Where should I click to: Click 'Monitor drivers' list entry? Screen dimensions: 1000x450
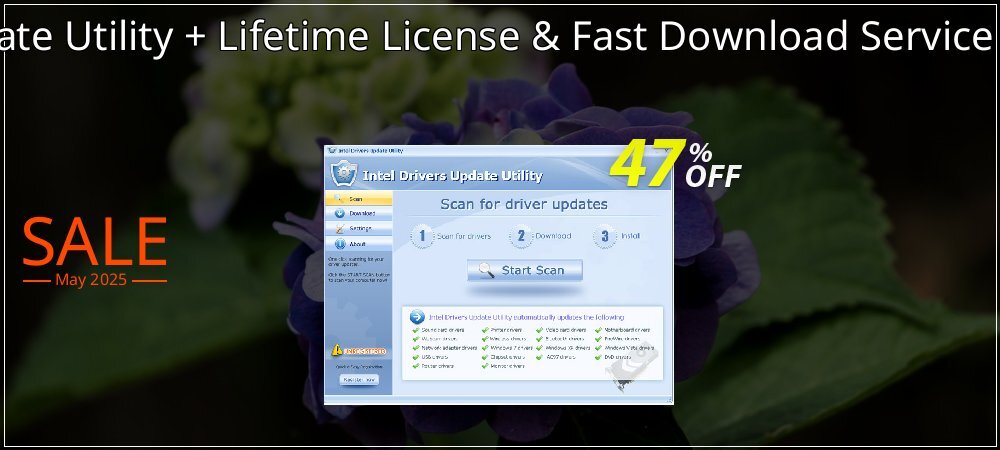508,366
